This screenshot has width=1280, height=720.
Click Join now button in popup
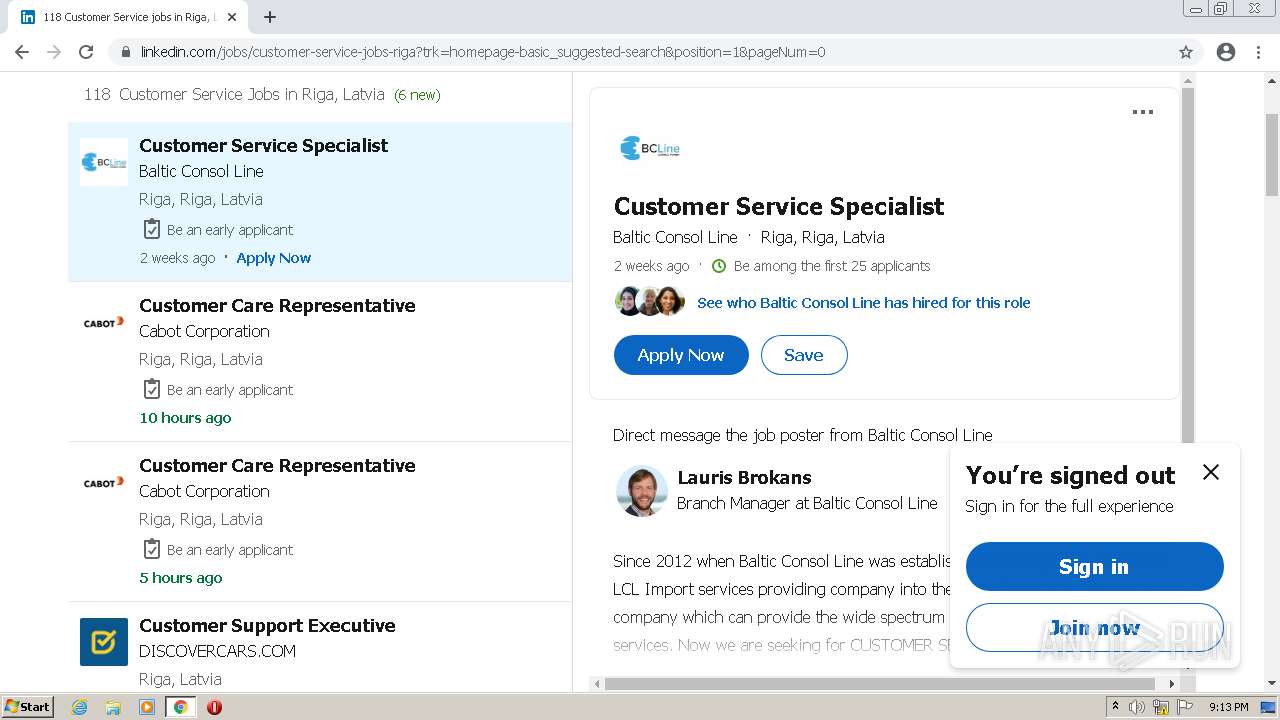(x=1094, y=628)
